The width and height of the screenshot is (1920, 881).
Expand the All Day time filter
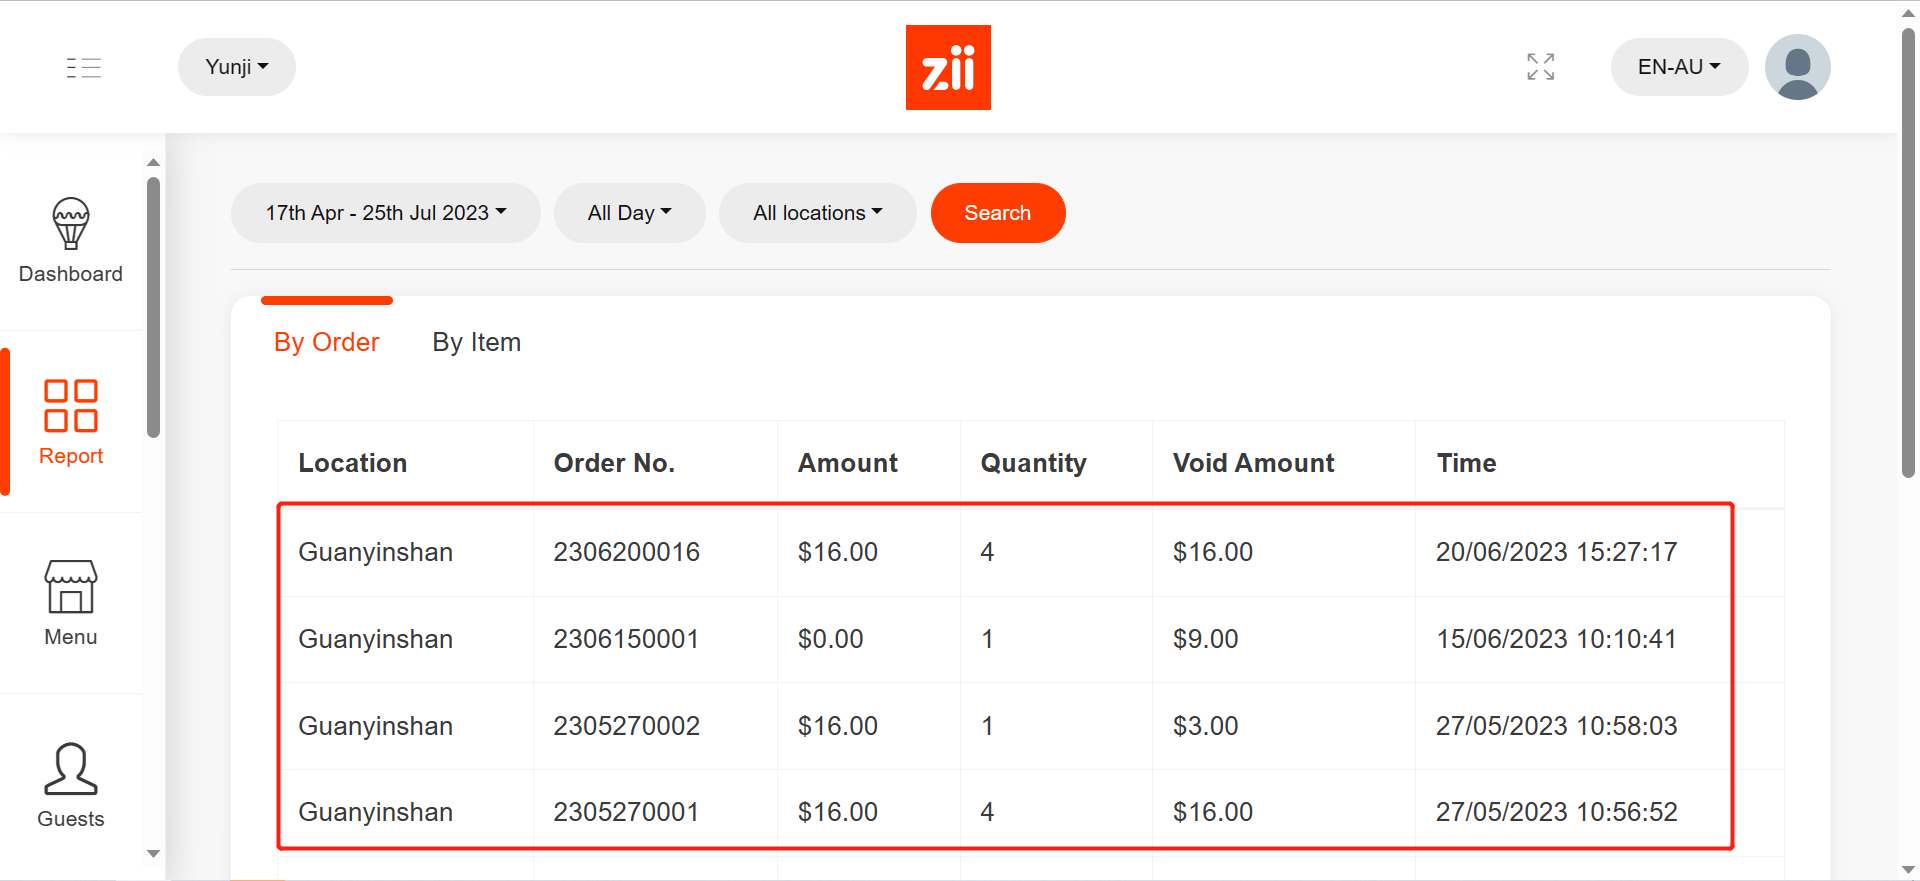pyautogui.click(x=629, y=212)
